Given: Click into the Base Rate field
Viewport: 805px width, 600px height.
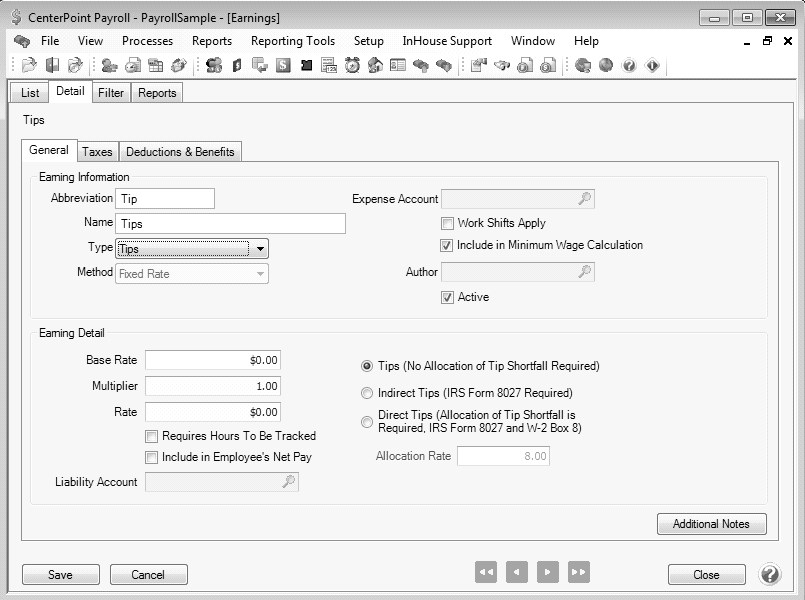Looking at the screenshot, I should pyautogui.click(x=212, y=360).
